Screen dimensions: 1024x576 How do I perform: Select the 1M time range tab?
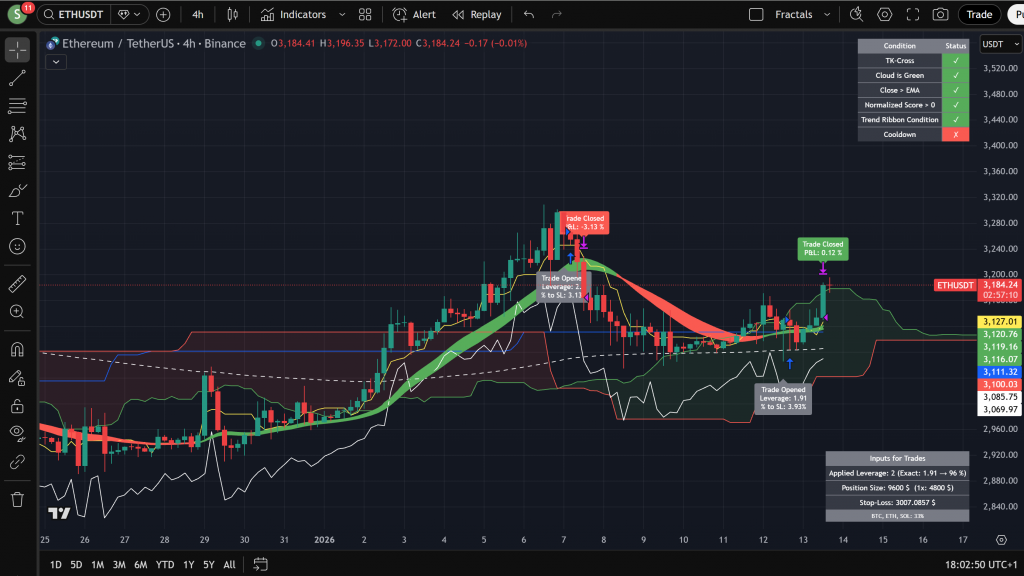(98, 564)
